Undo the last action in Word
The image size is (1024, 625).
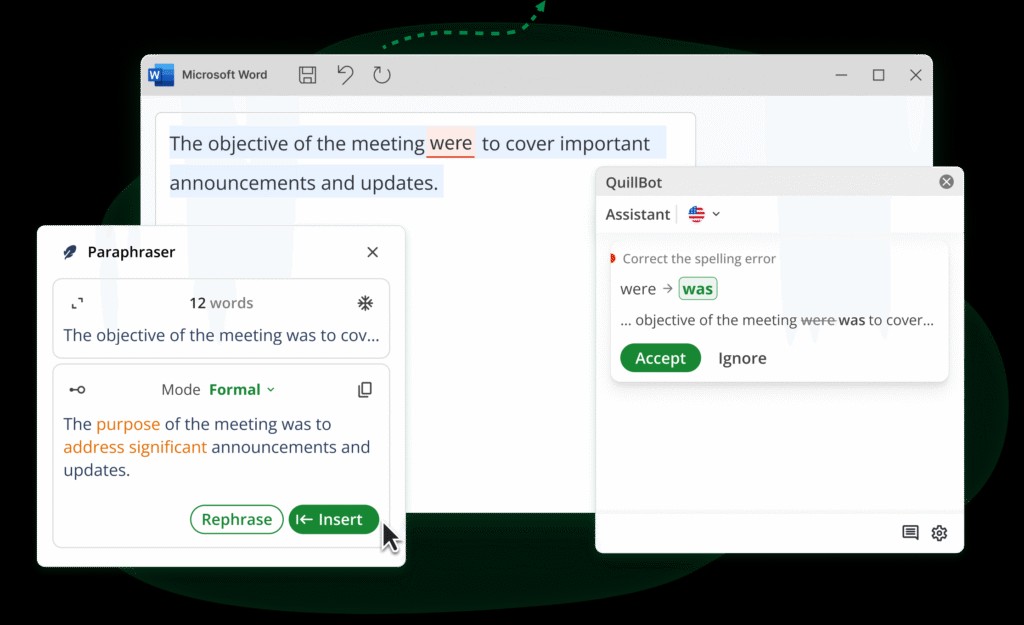tap(345, 75)
